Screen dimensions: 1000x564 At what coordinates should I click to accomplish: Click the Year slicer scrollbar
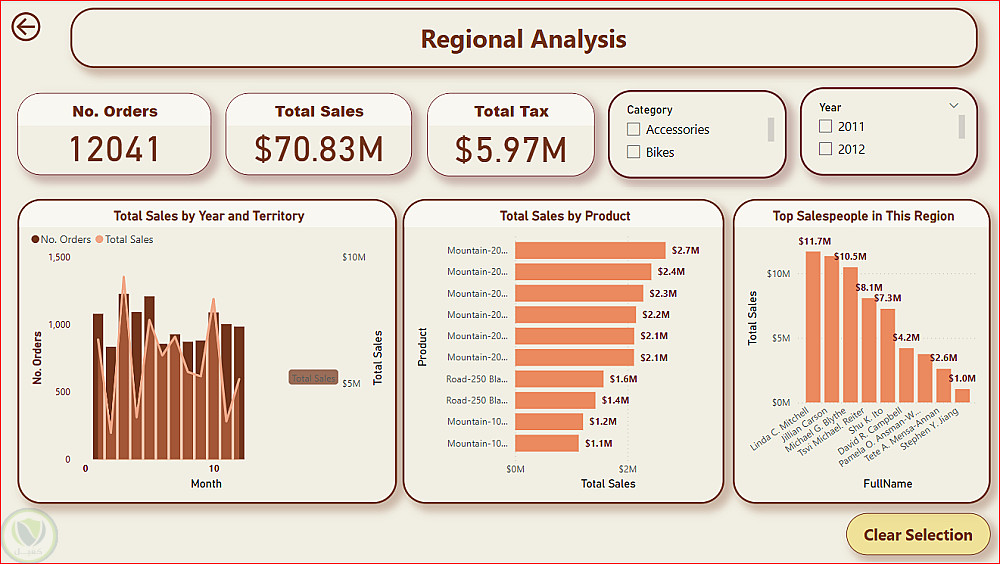click(x=961, y=126)
